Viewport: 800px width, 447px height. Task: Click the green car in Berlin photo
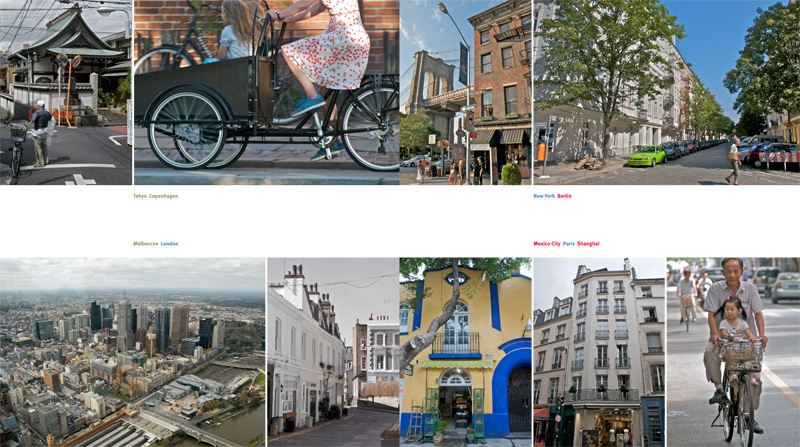[646, 156]
